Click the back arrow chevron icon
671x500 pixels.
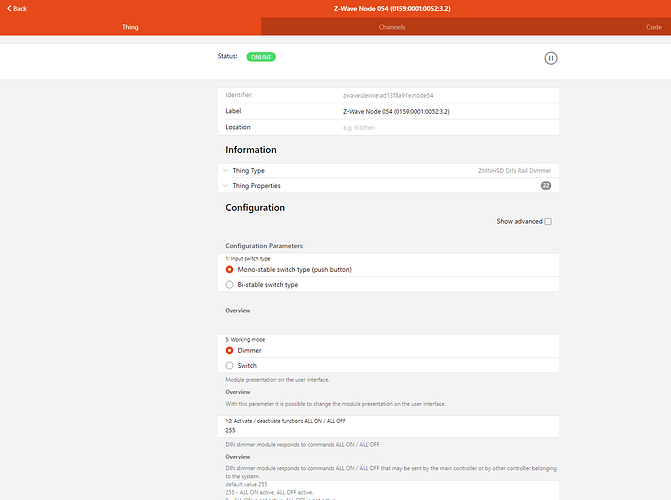[9, 9]
